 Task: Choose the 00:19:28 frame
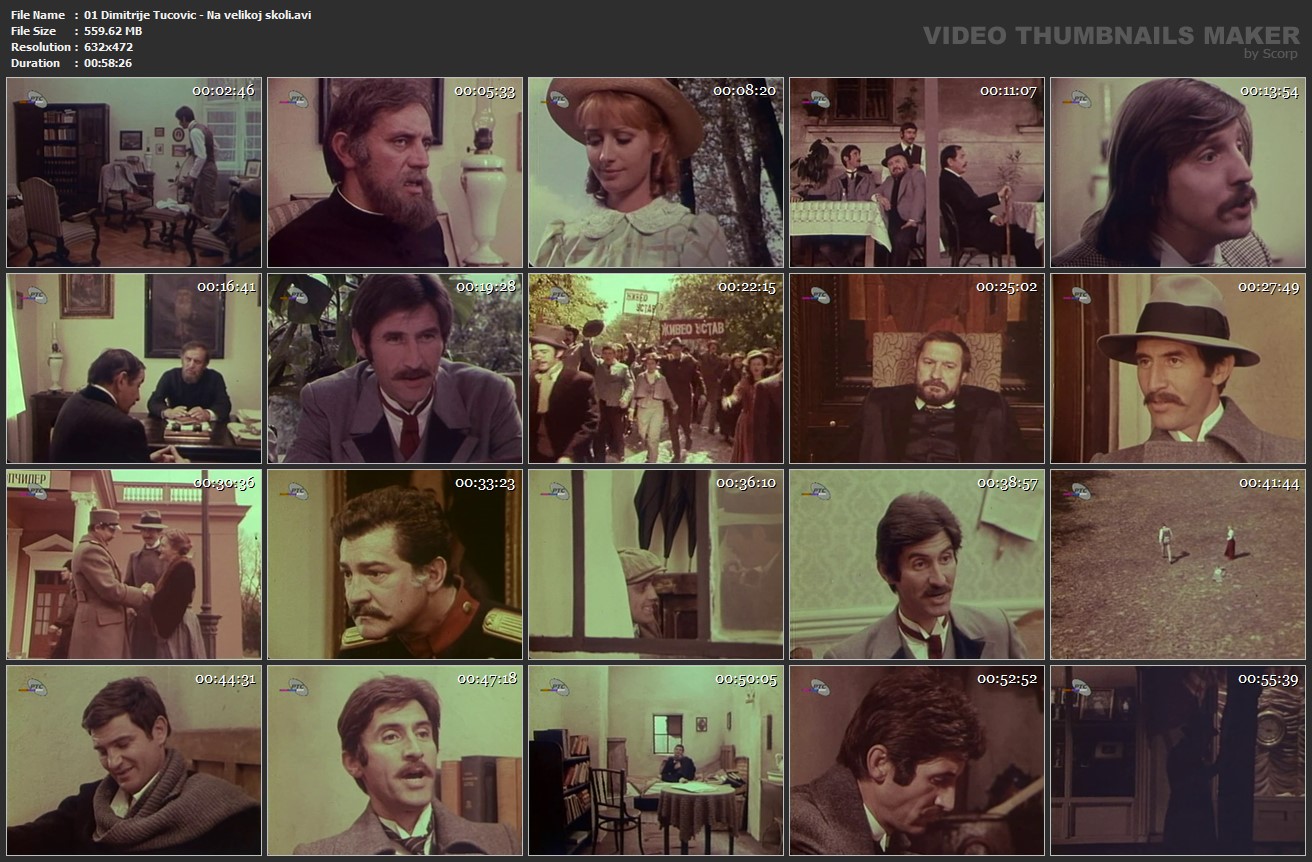click(395, 368)
